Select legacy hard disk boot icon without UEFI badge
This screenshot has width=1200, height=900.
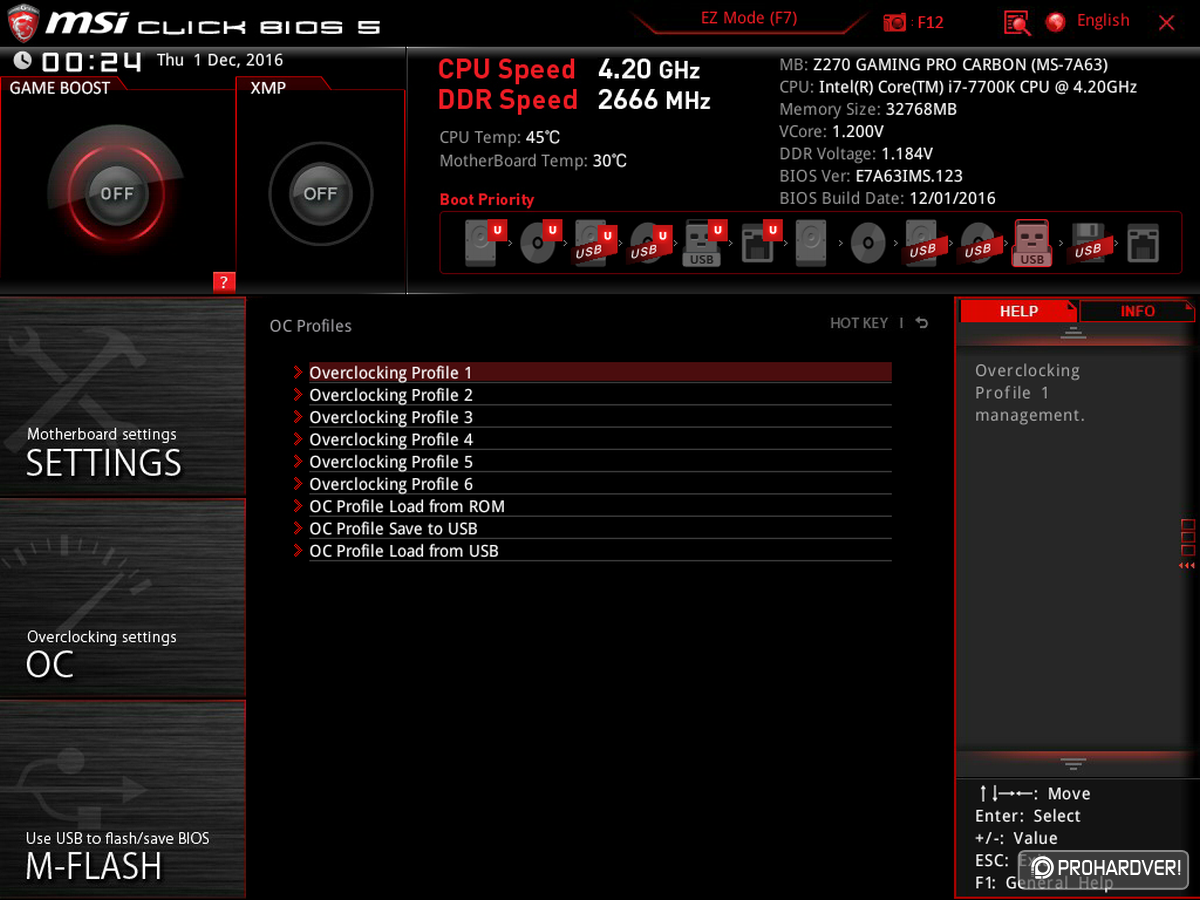pos(811,243)
